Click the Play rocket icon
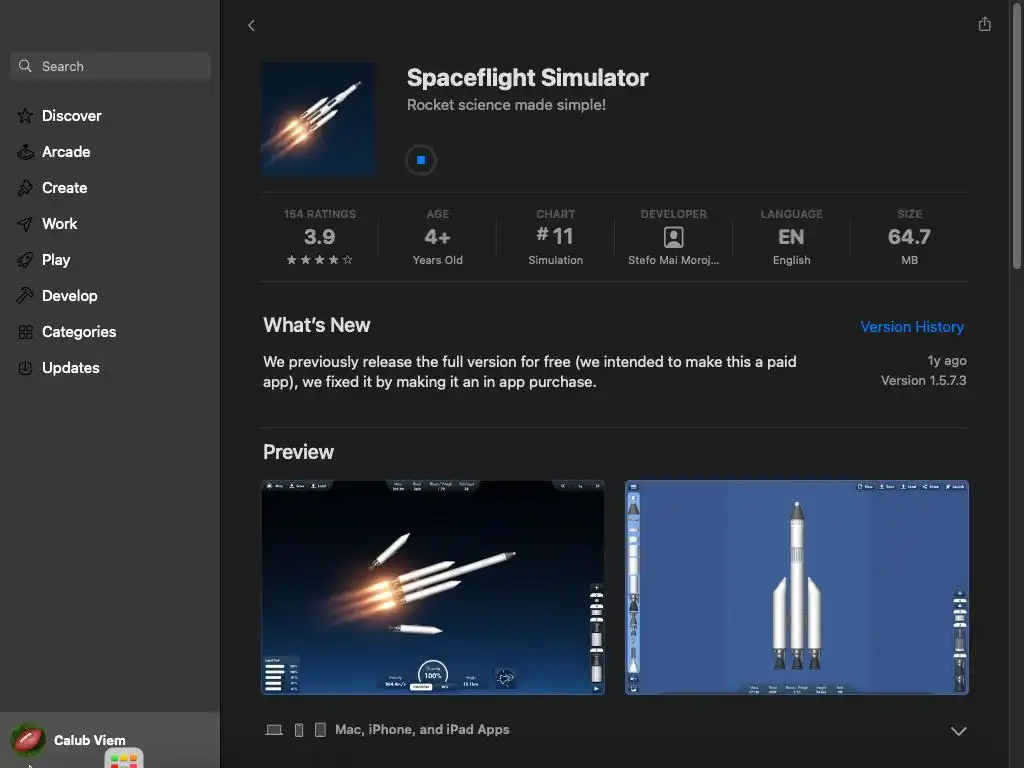This screenshot has width=1024, height=768. 25,259
